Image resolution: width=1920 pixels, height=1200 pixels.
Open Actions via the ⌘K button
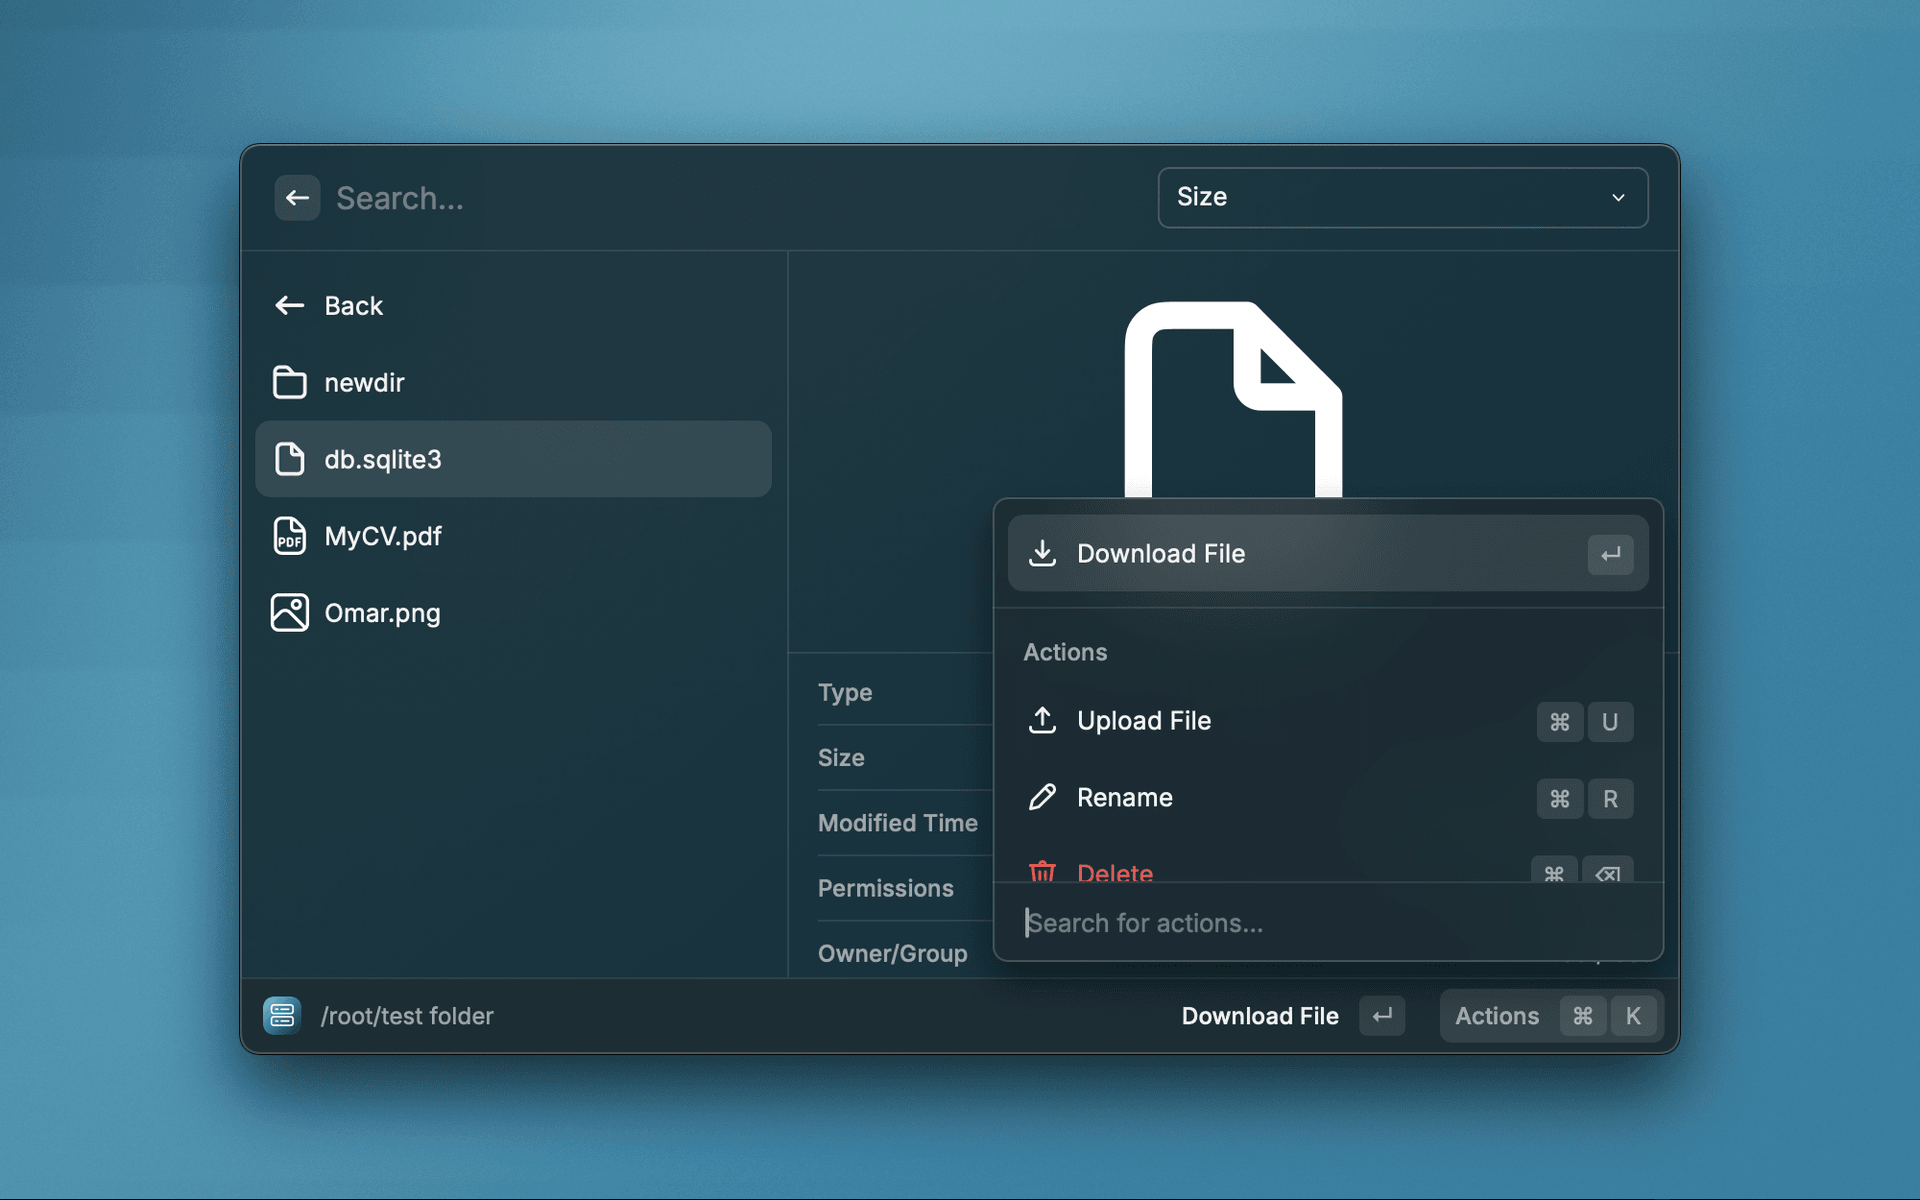click(x=1583, y=1015)
